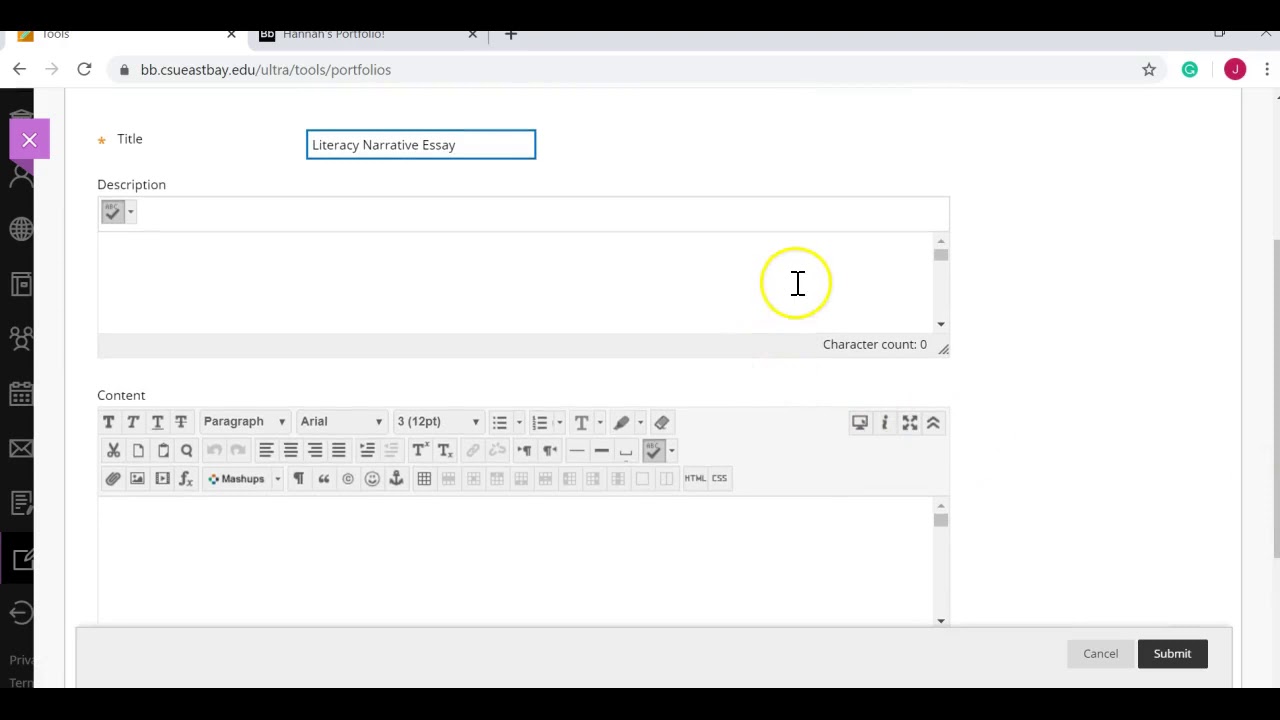The height and width of the screenshot is (720, 1280).
Task: Justify text fully
Action: pyautogui.click(x=339, y=451)
